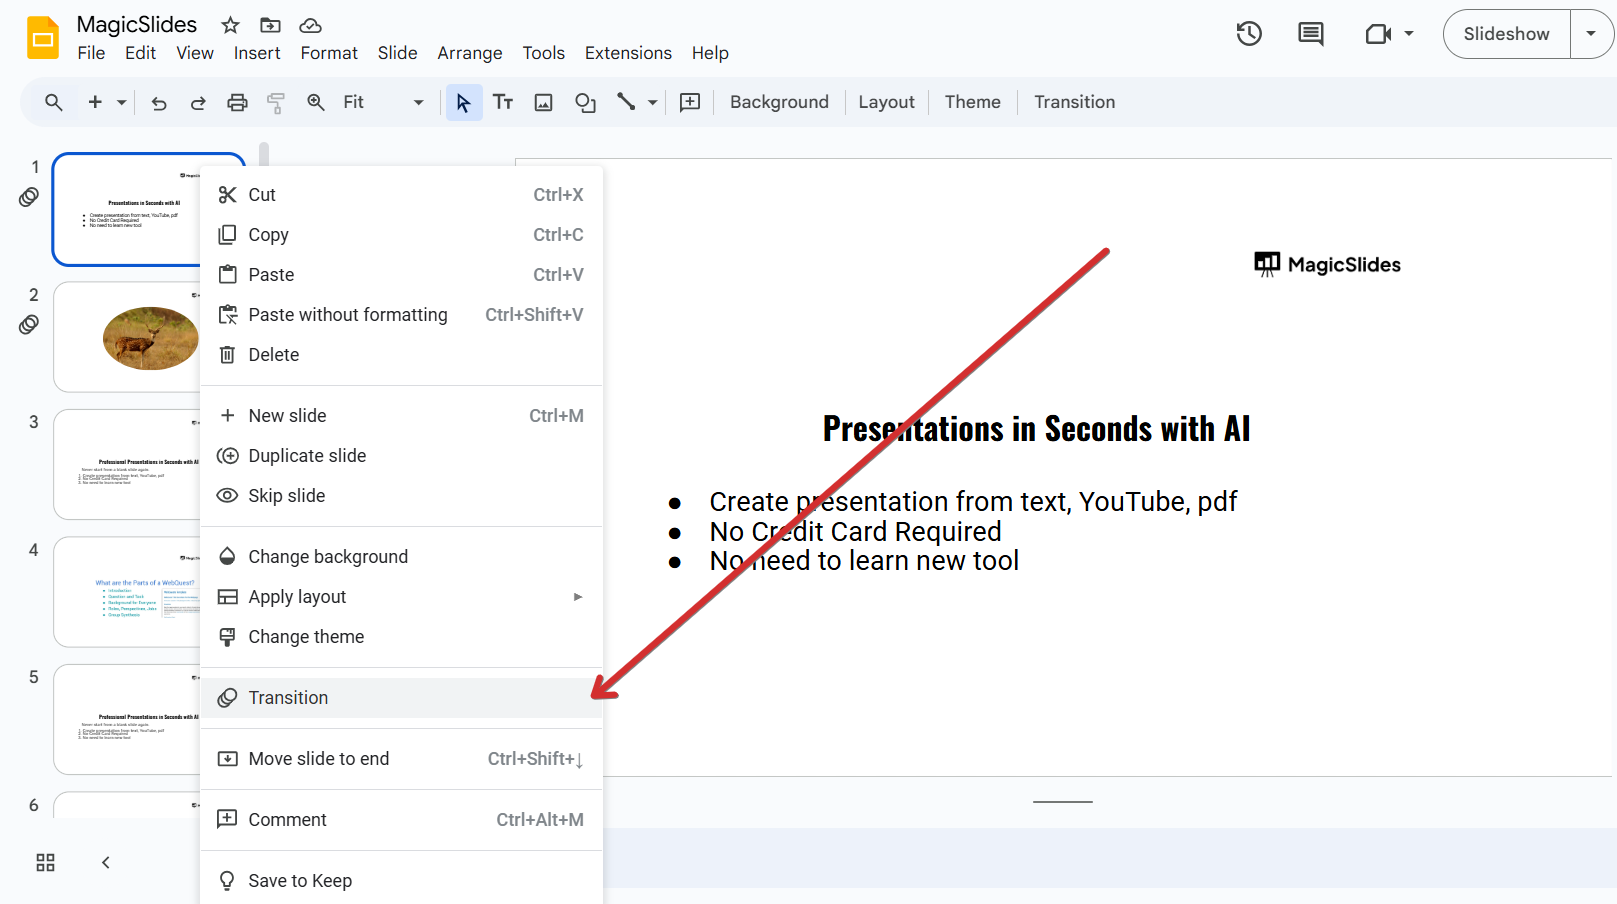Select Duplicate slide
Screen dimensions: 1617x904
(x=401, y=456)
